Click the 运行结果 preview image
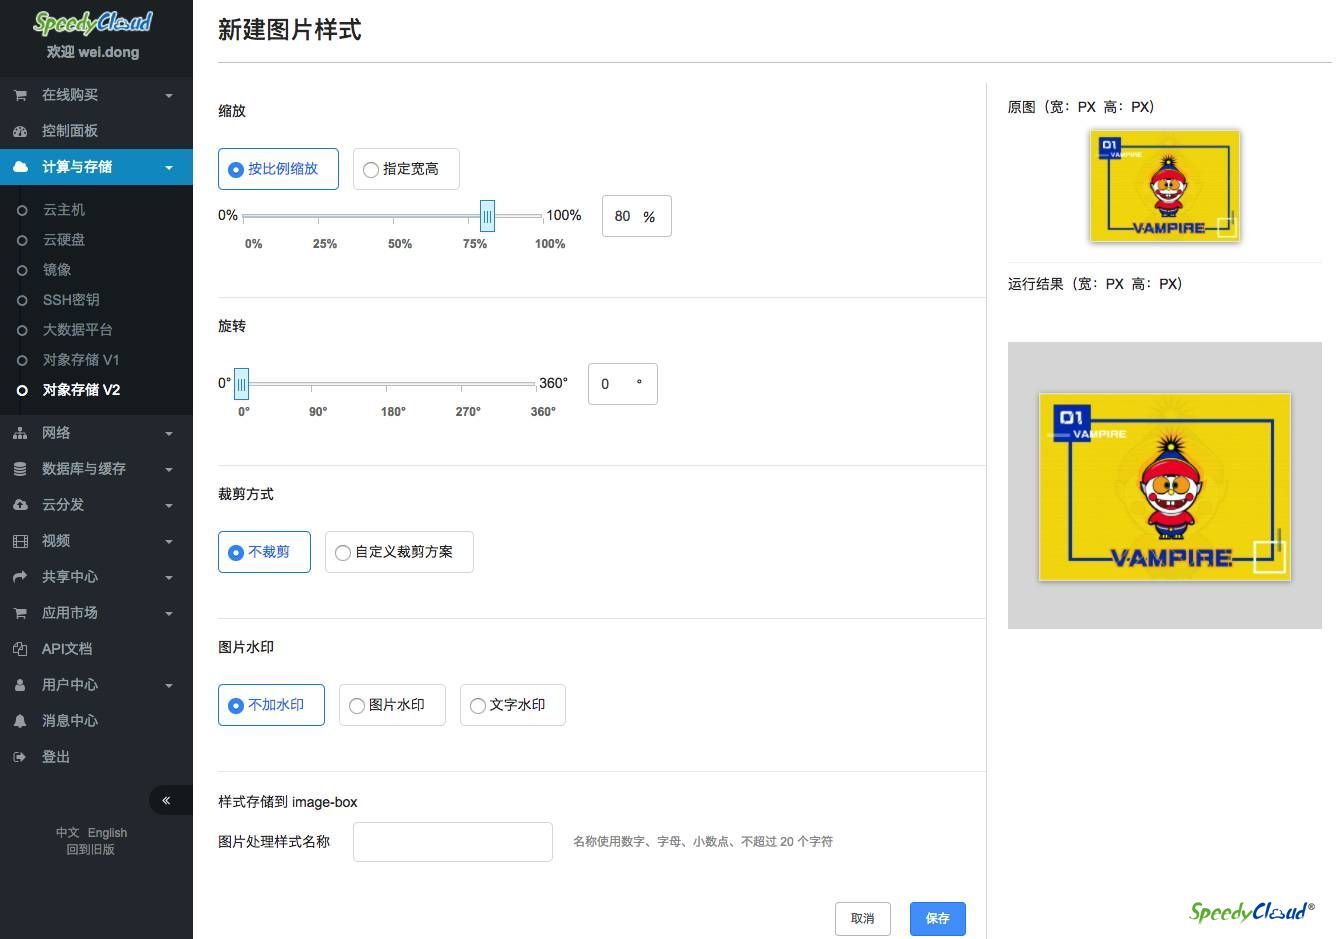 [1165, 487]
